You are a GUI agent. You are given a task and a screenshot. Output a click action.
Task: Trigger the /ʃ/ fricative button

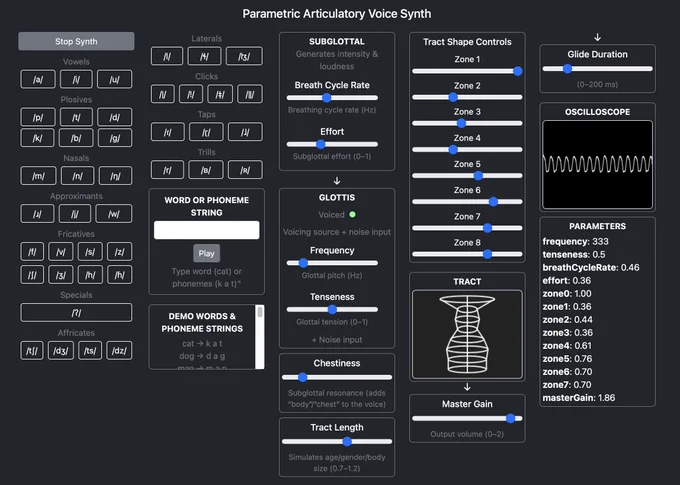click(32, 275)
